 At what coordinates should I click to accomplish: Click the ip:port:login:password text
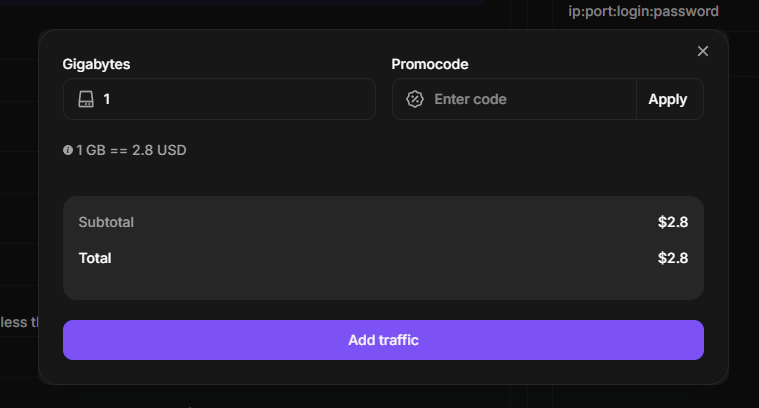643,12
